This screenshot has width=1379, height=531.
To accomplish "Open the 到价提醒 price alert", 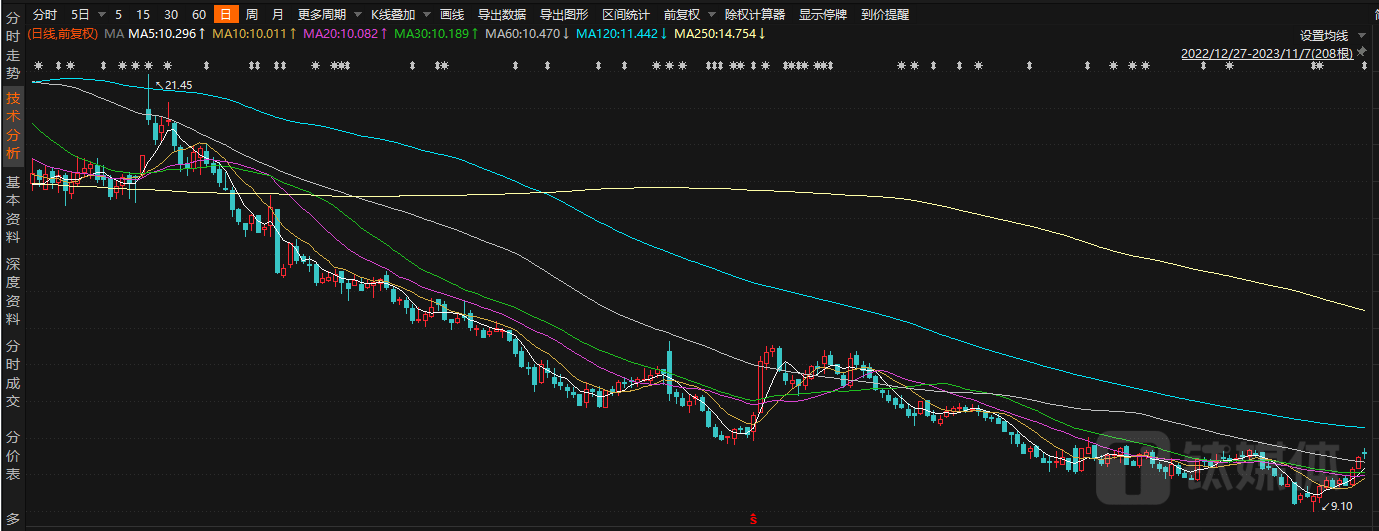I will 885,15.
